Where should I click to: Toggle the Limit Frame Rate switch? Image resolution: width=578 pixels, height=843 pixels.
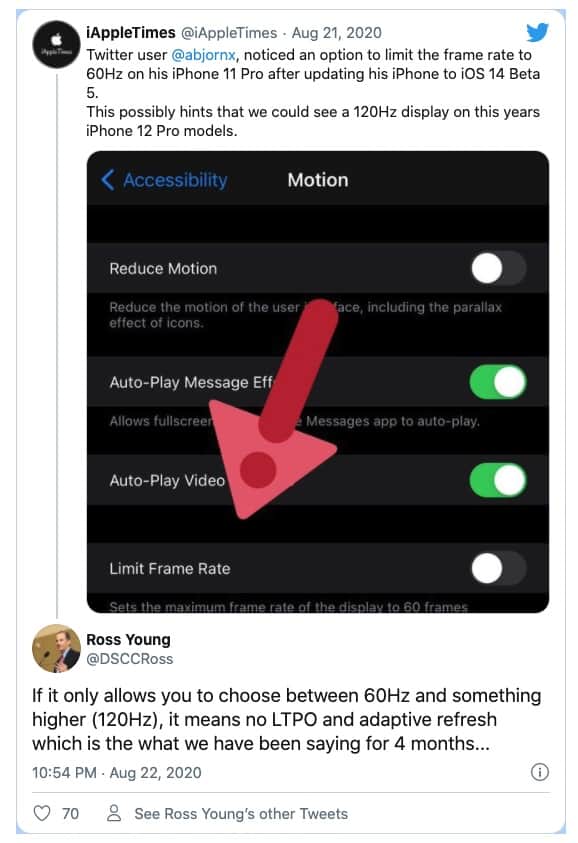coord(498,569)
